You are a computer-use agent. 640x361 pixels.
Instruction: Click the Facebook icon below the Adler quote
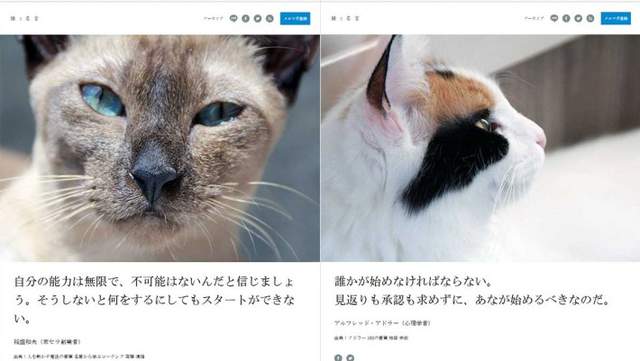pyautogui.click(x=338, y=358)
